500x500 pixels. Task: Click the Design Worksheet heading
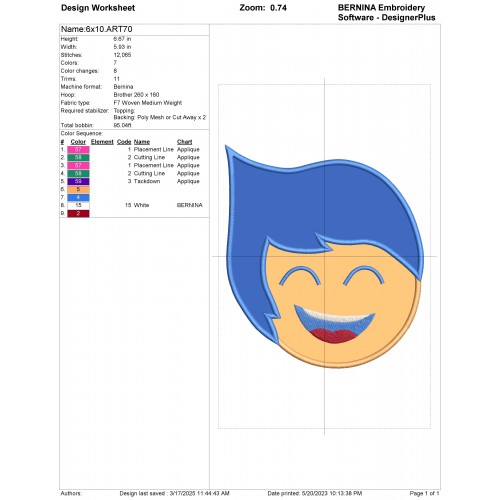[x=98, y=8]
